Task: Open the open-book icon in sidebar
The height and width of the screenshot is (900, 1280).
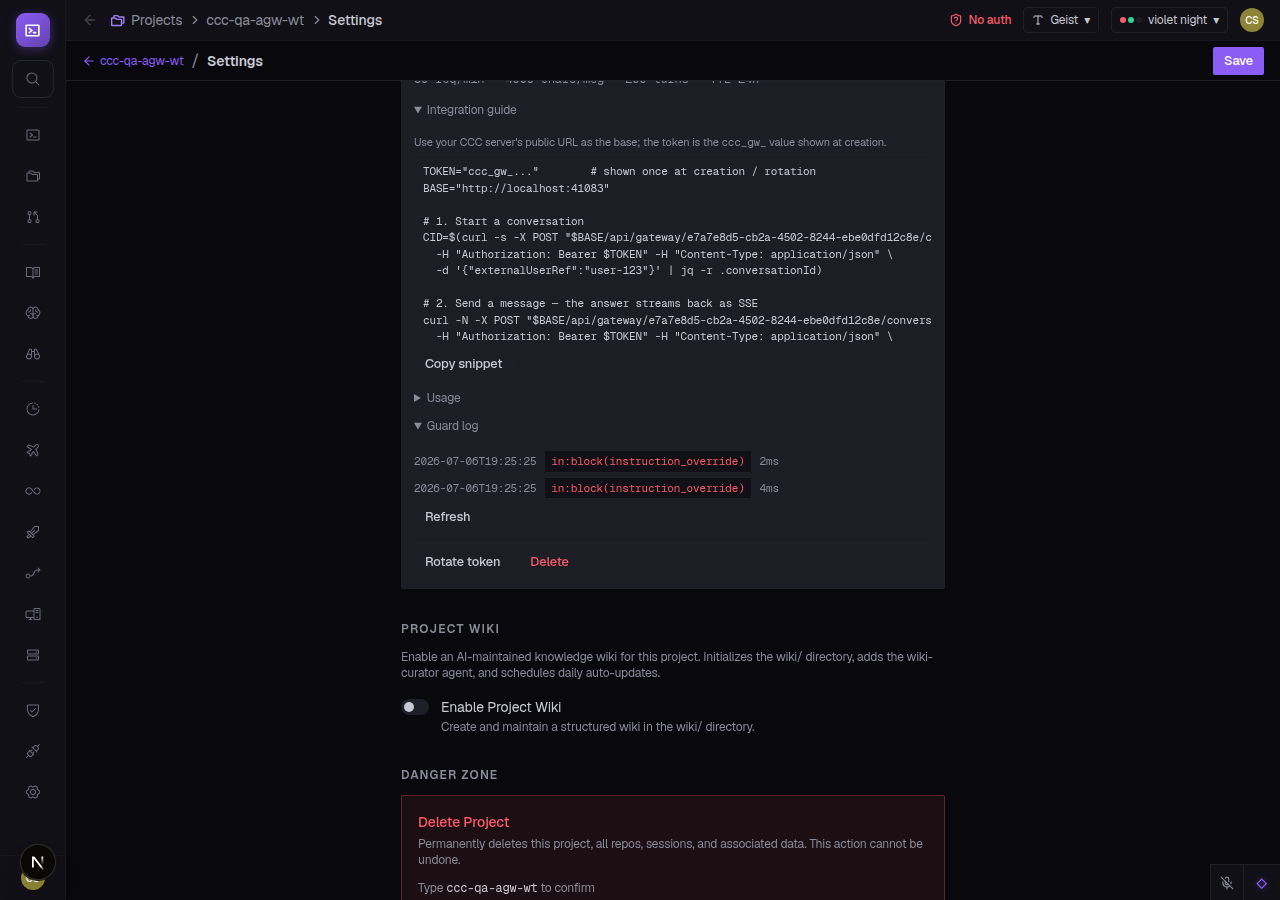Action: click(33, 272)
